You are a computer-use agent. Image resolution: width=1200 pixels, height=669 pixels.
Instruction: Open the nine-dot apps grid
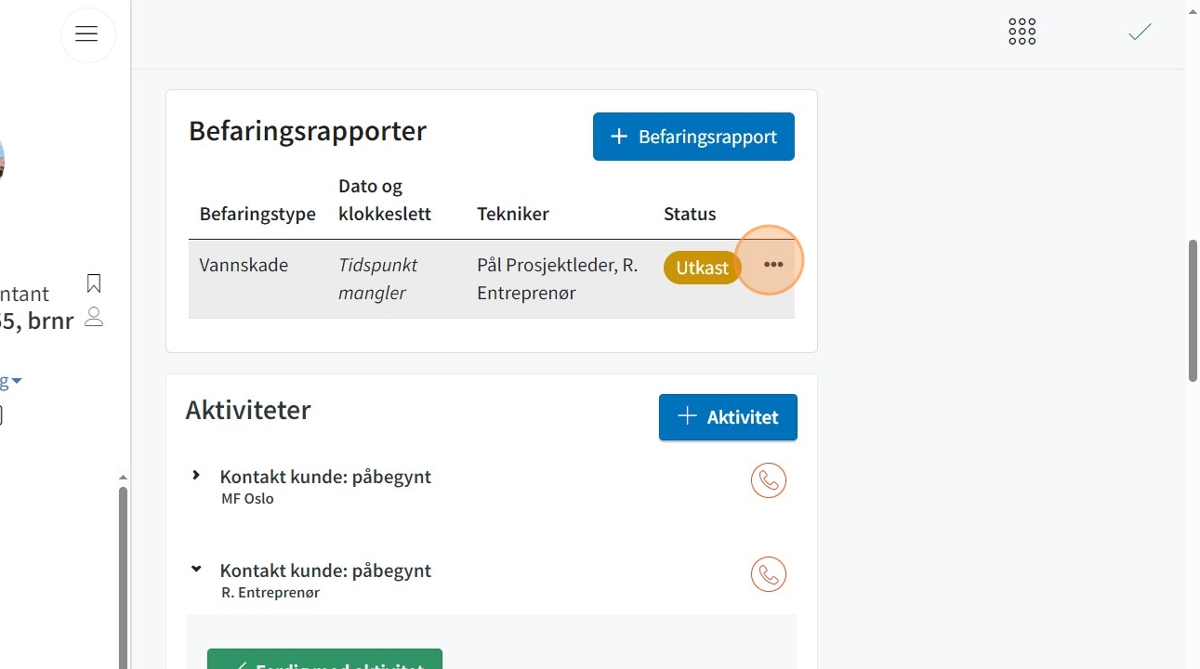(1022, 32)
